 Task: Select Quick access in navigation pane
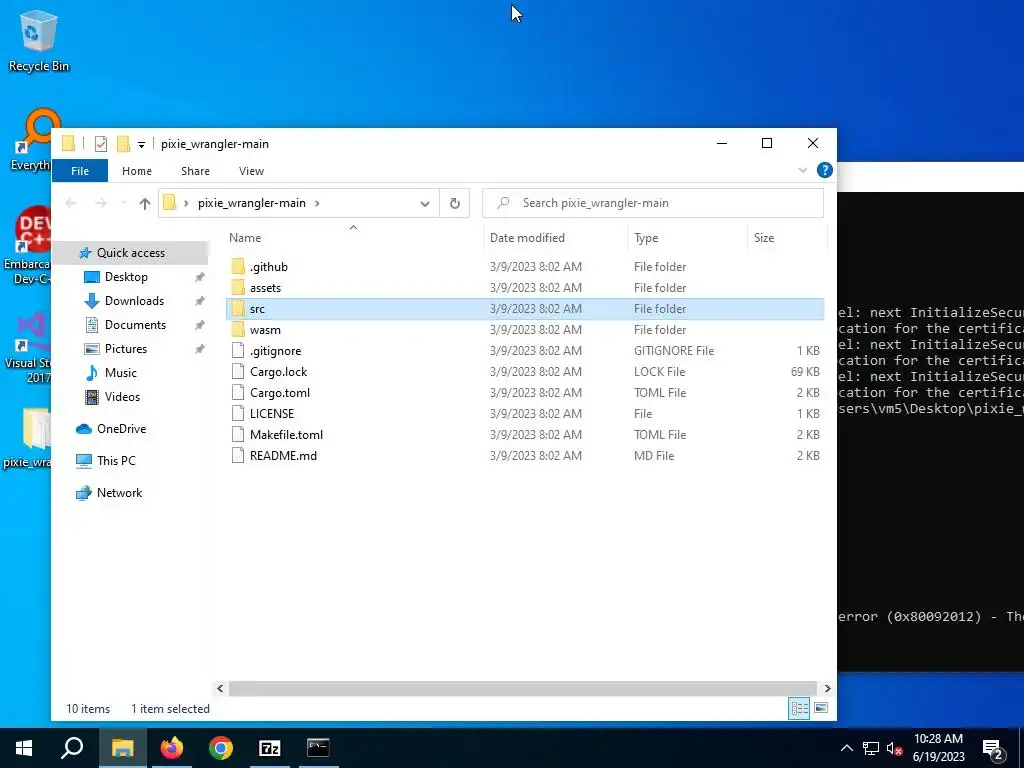tap(131, 253)
